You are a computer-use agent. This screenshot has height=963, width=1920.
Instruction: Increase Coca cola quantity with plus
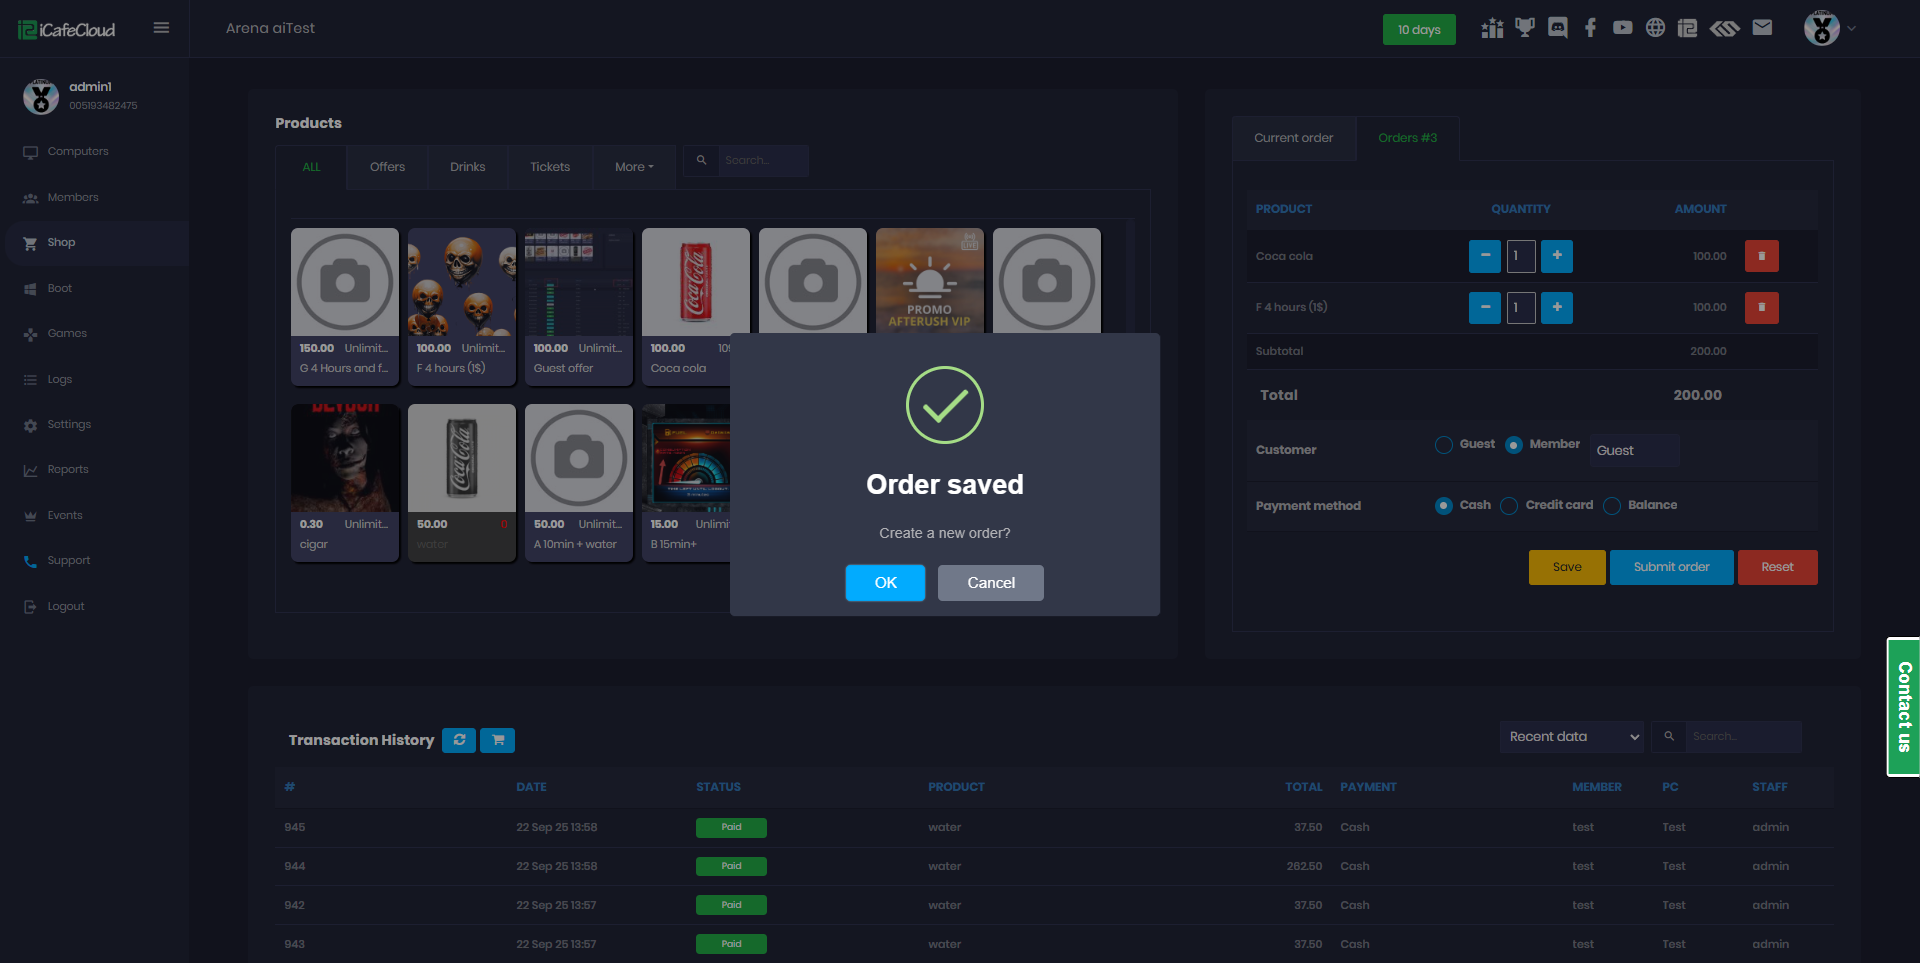(1557, 256)
